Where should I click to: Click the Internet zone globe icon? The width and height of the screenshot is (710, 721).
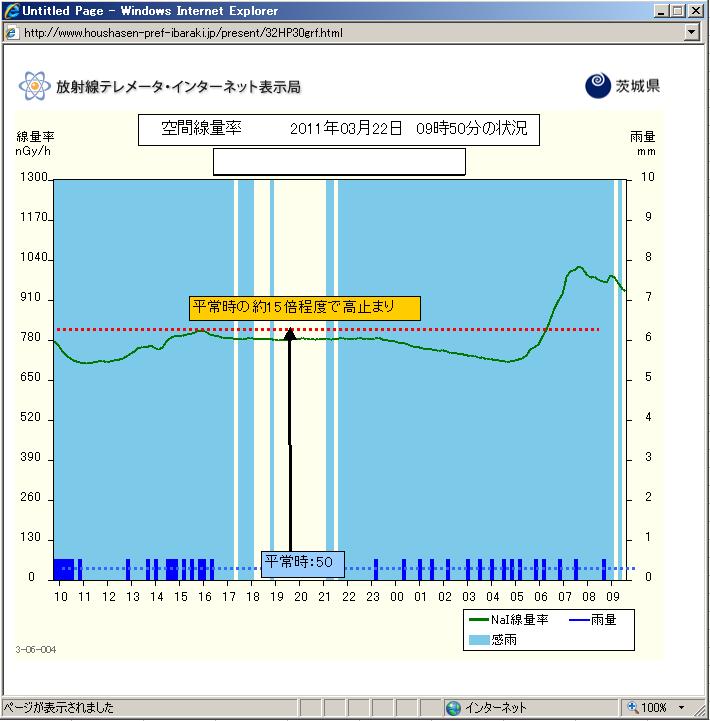pos(453,708)
